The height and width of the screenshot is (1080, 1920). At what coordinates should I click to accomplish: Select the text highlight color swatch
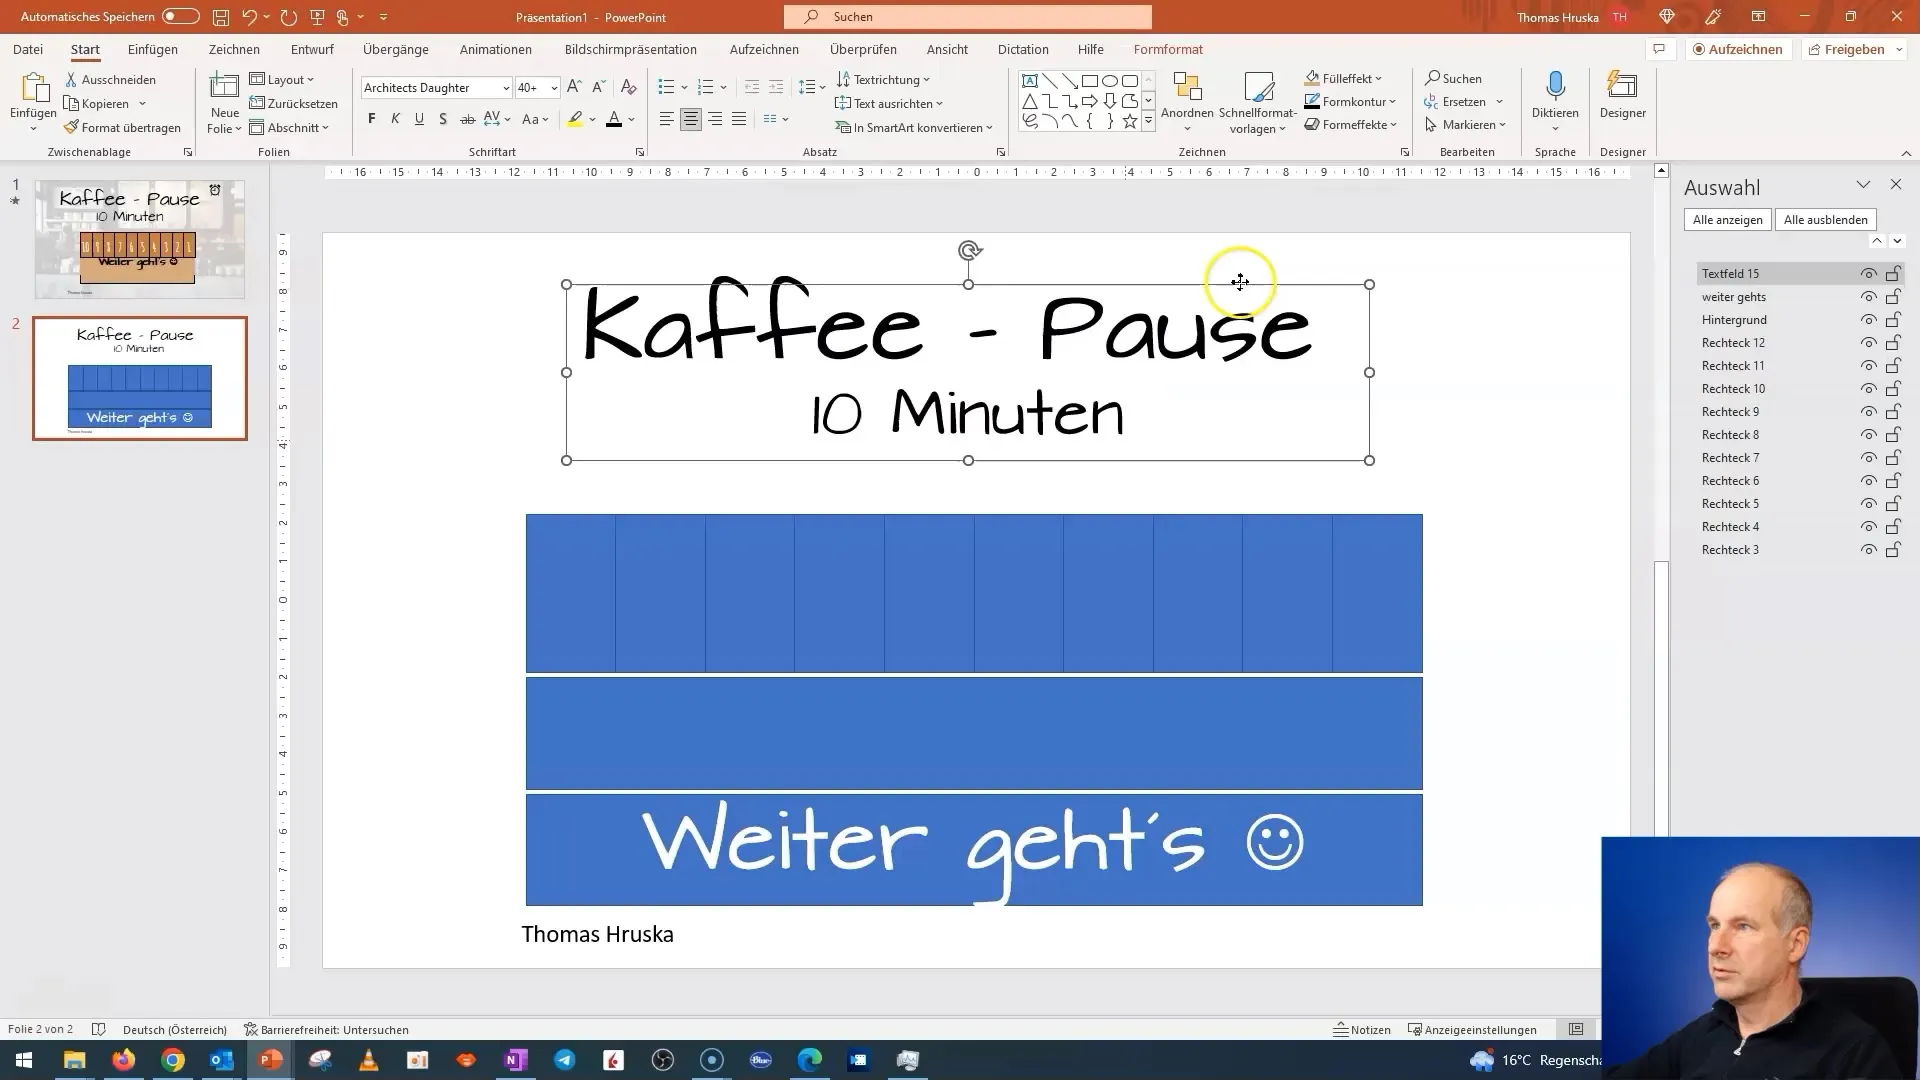pos(575,127)
